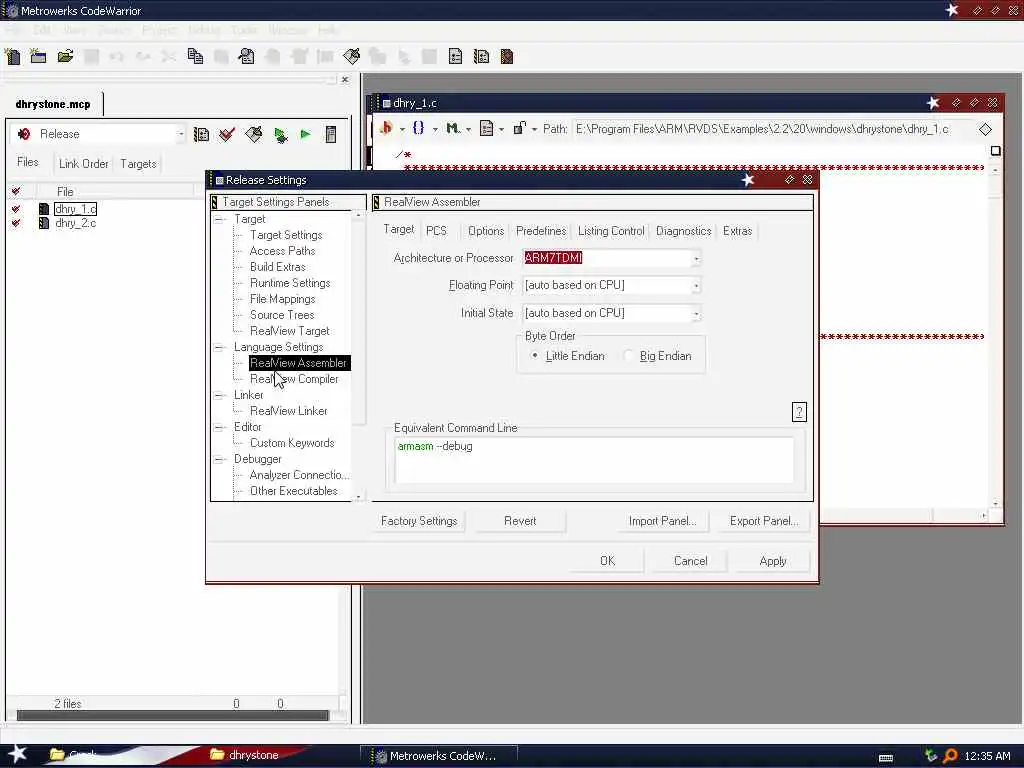
Task: Click the Factory Settings button
Action: point(419,521)
